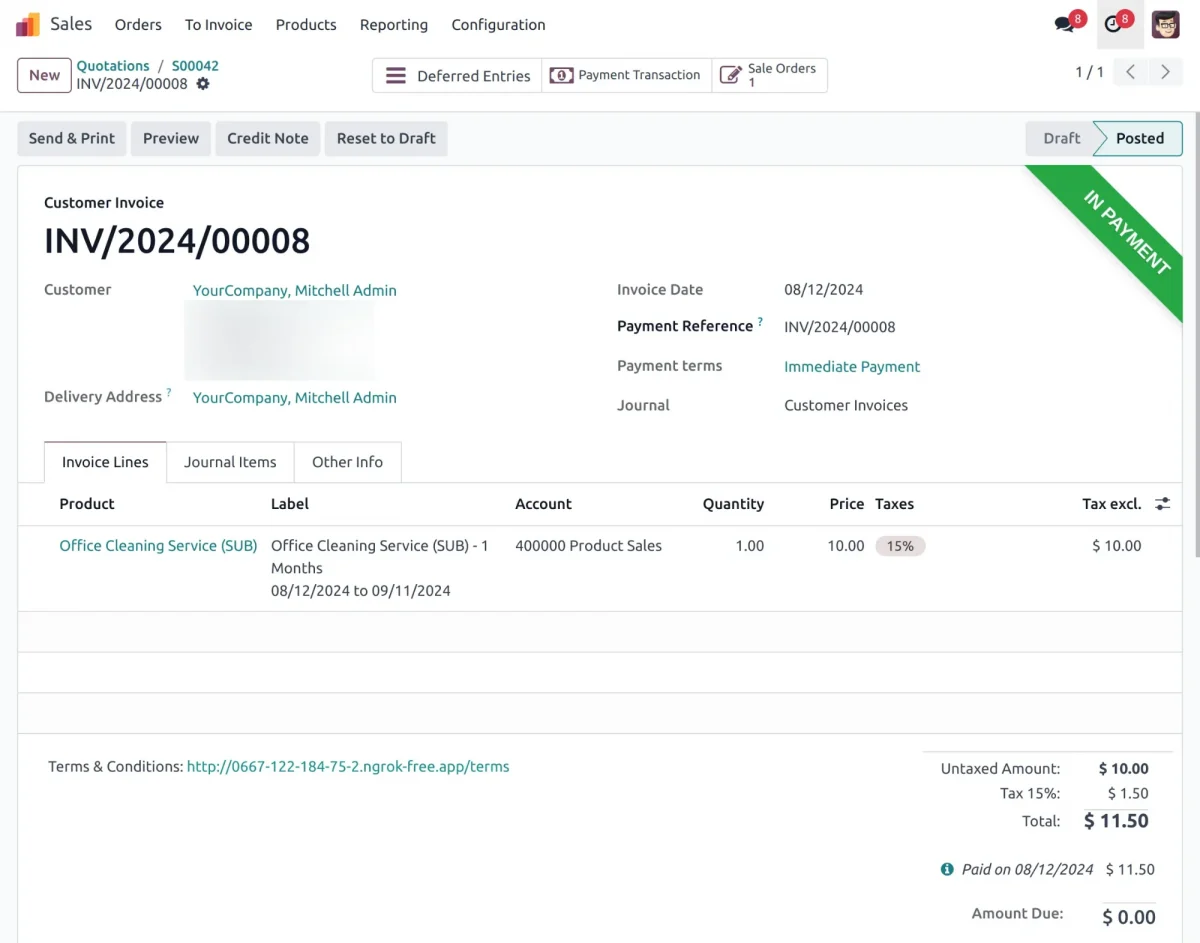1200x943 pixels.
Task: Open column options adjust icon
Action: tap(1162, 504)
